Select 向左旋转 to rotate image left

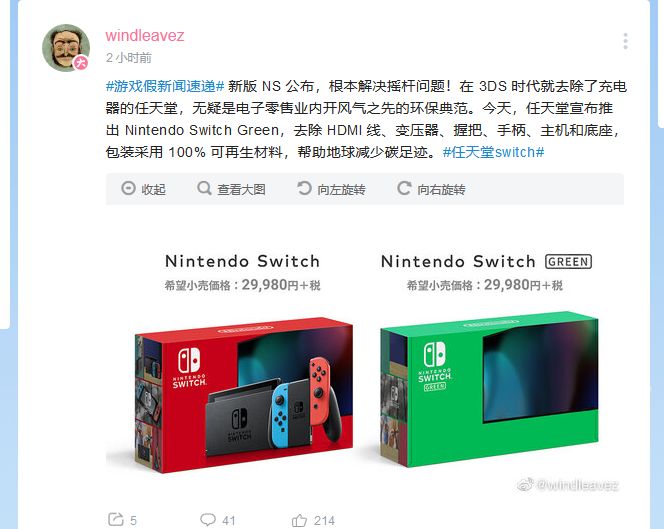[x=341, y=189]
